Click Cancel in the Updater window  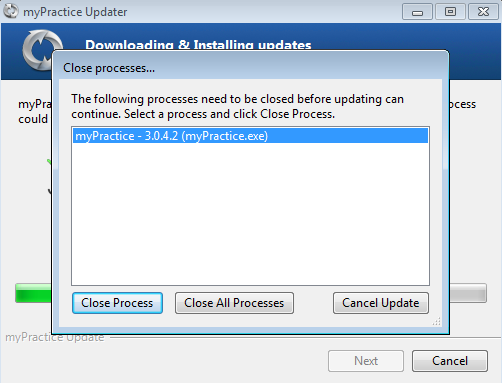pyautogui.click(x=450, y=361)
